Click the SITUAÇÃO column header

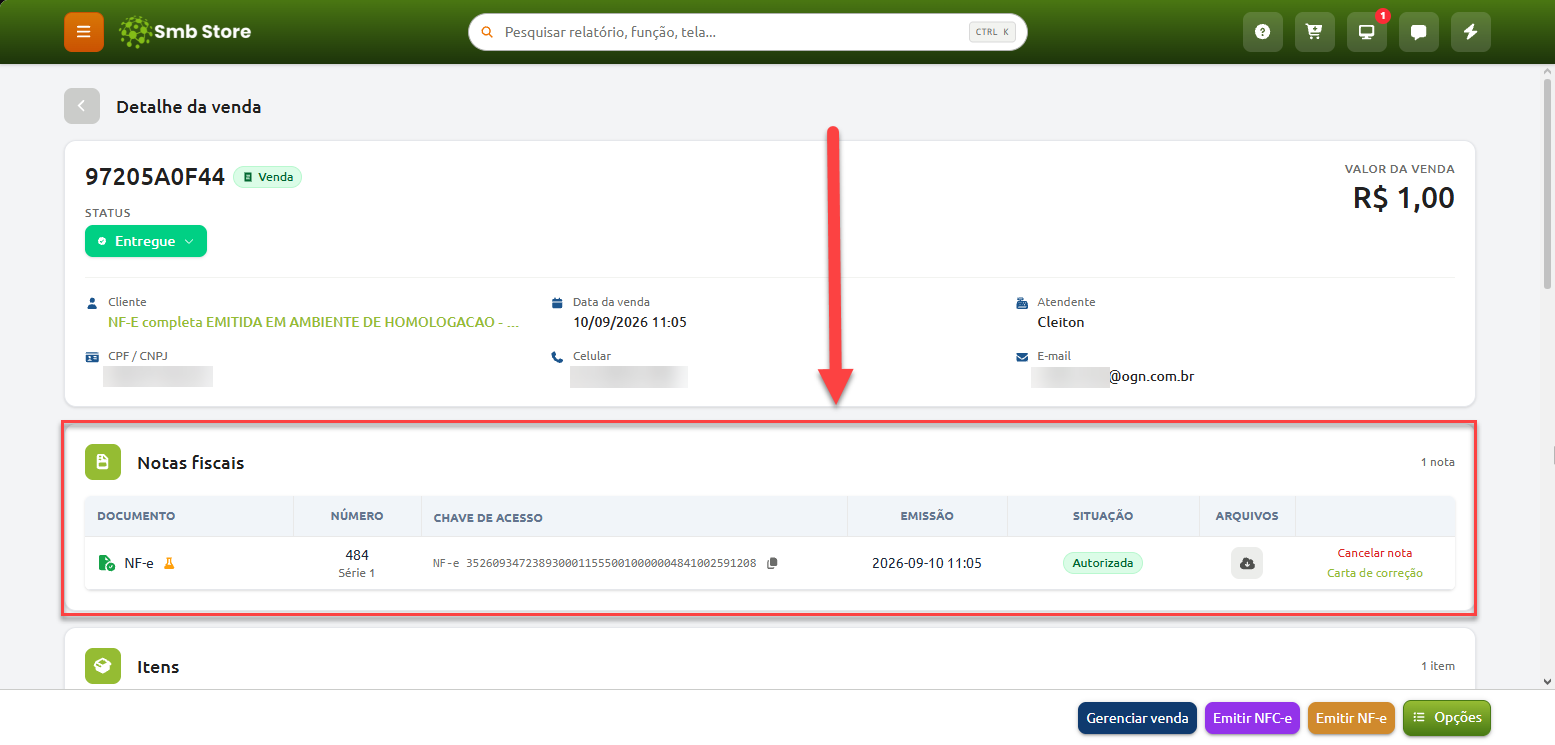pos(1103,516)
